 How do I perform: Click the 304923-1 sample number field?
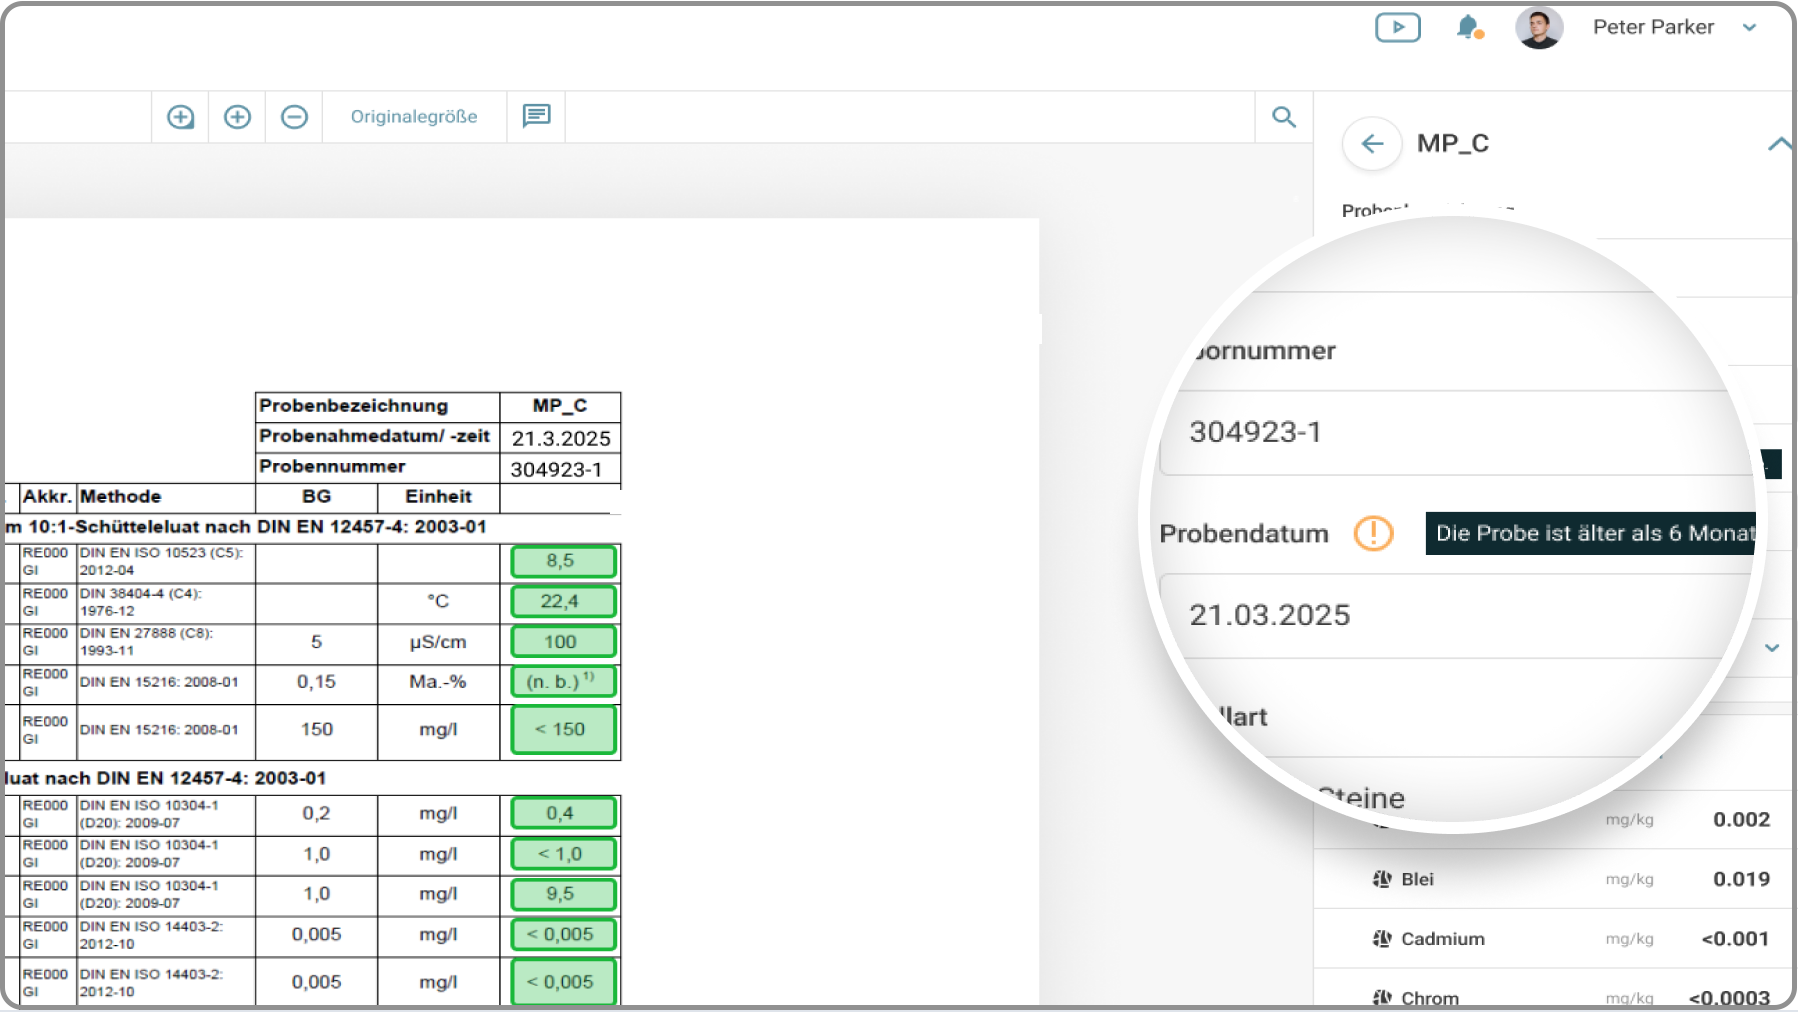pos(1450,432)
